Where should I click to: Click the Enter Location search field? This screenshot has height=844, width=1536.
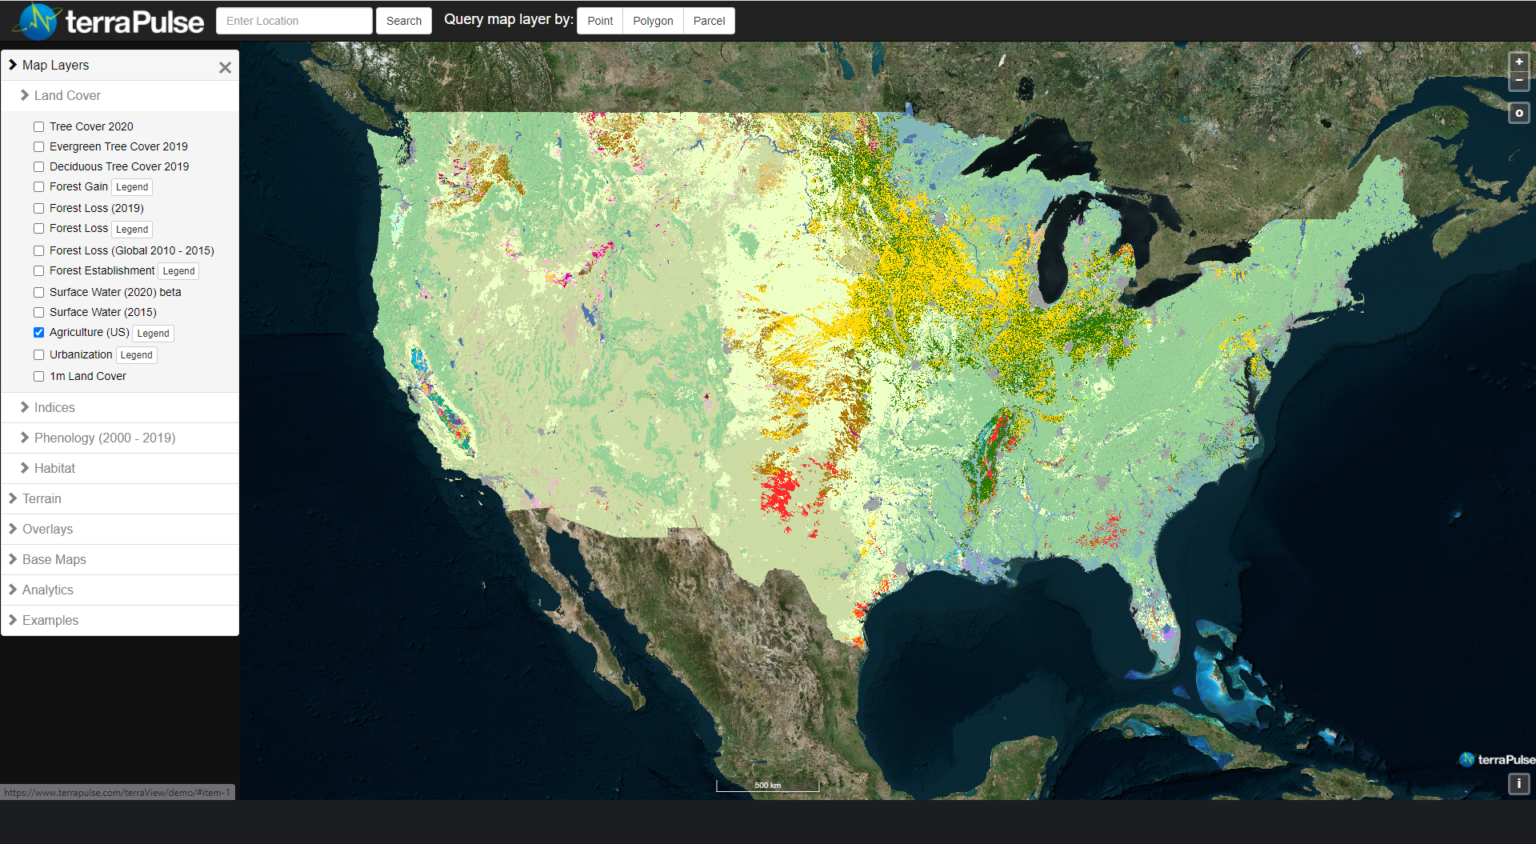(x=294, y=21)
